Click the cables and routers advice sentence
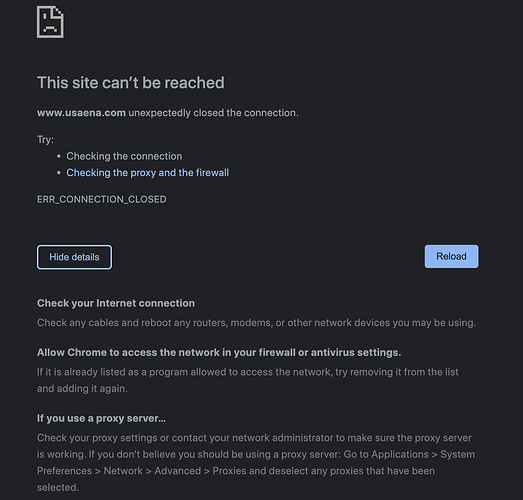Viewport: 523px width, 500px height. 256,323
